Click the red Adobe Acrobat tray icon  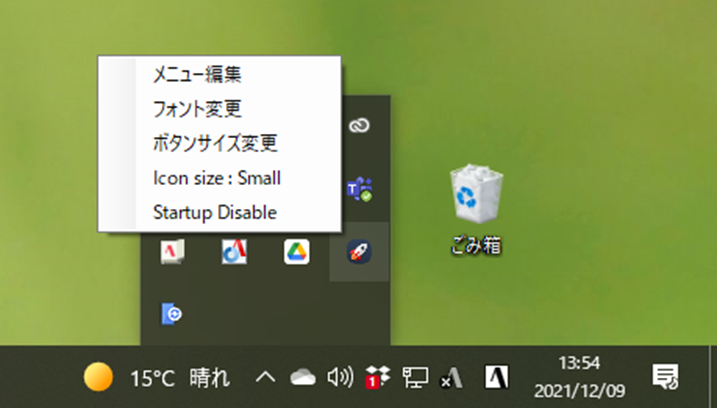171,252
